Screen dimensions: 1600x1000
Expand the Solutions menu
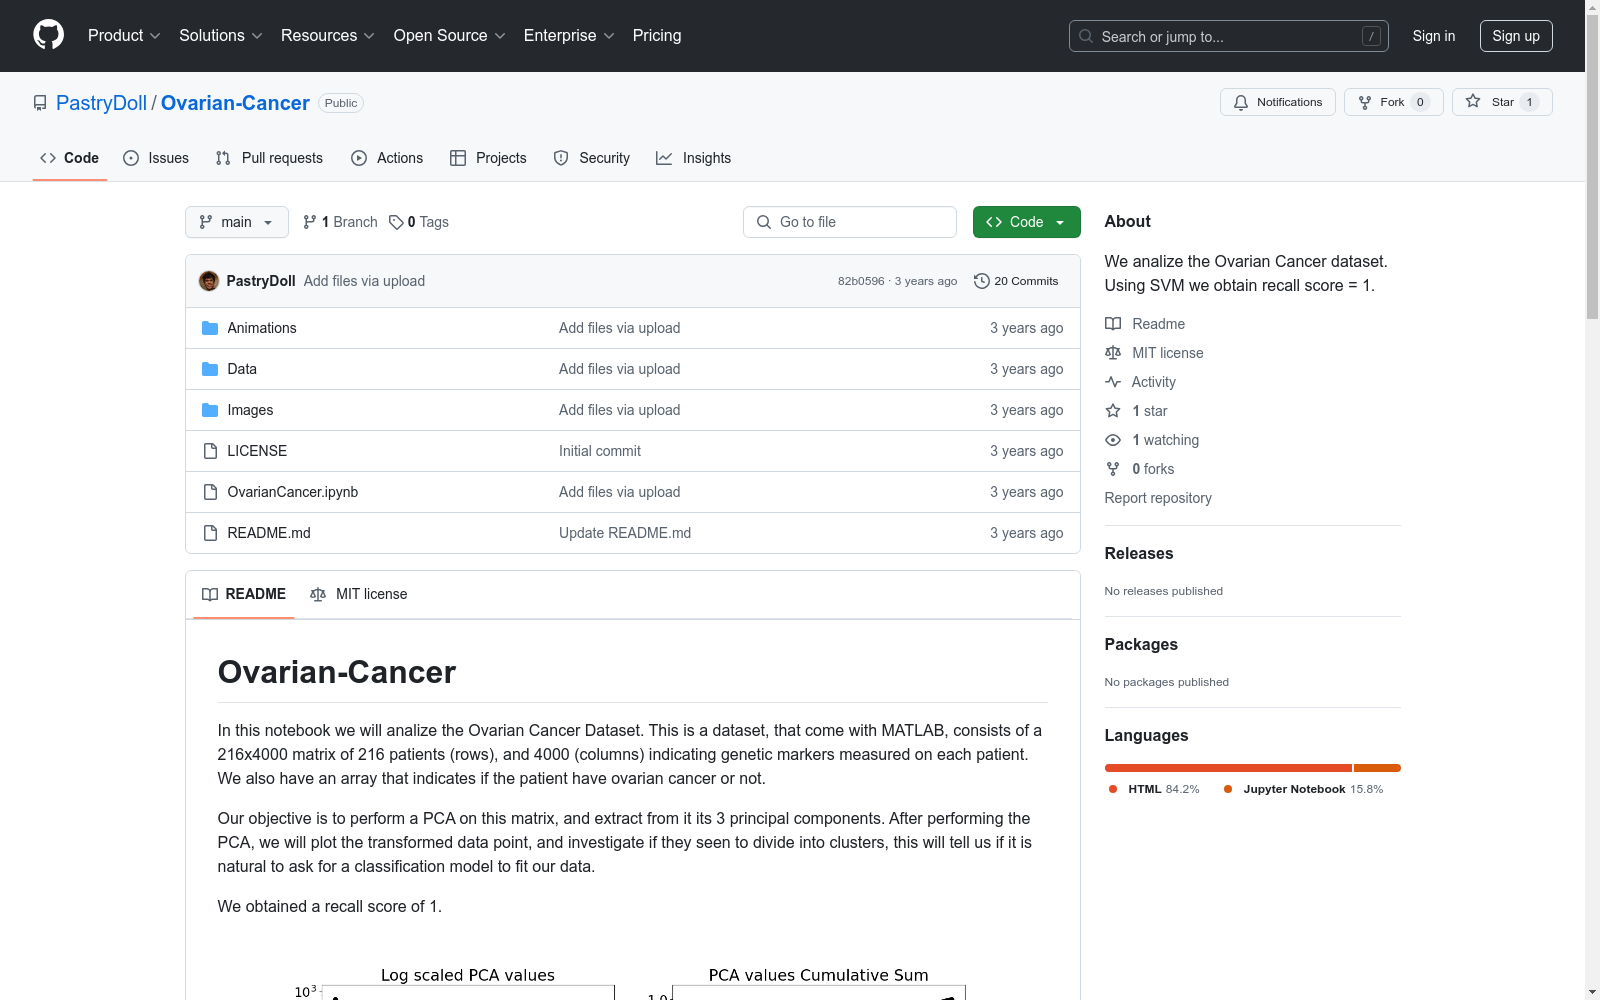click(x=221, y=35)
